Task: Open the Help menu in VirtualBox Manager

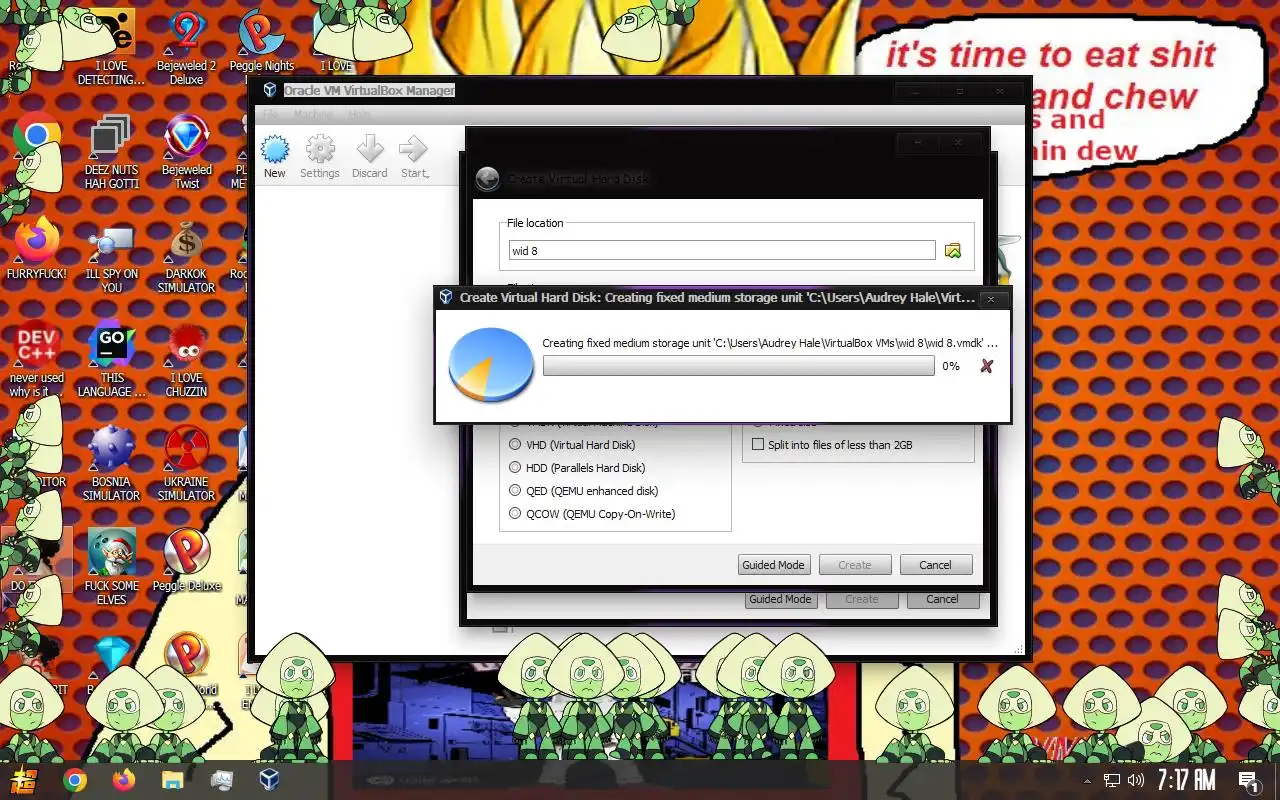Action: [x=358, y=115]
